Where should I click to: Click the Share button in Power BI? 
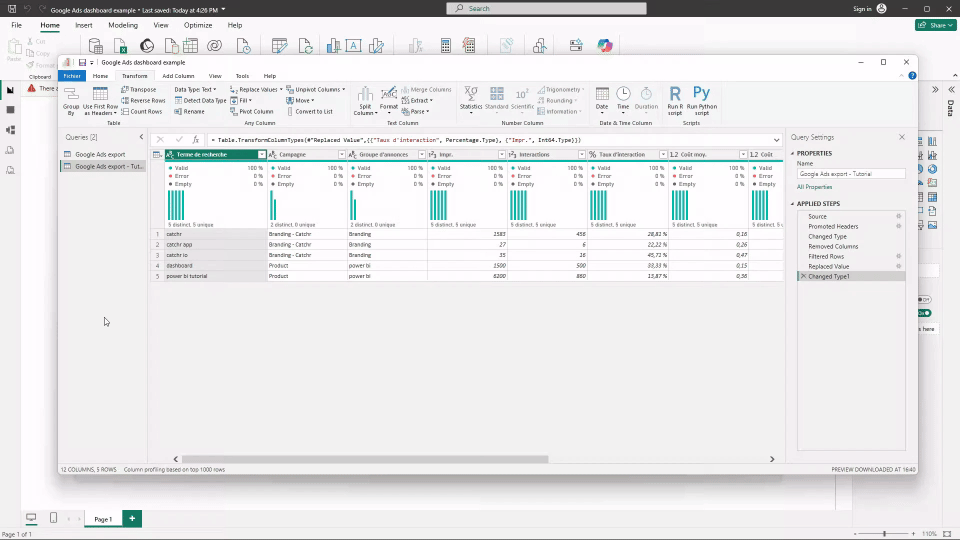[936, 25]
